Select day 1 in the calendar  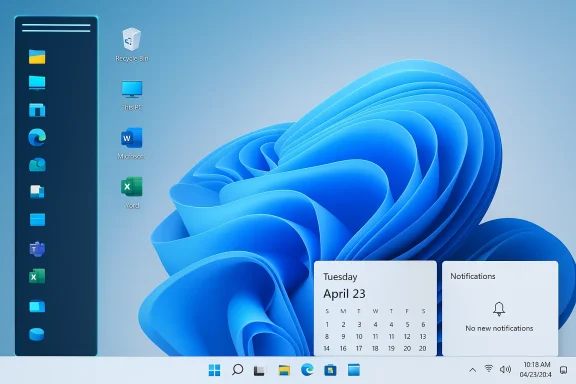pos(327,325)
